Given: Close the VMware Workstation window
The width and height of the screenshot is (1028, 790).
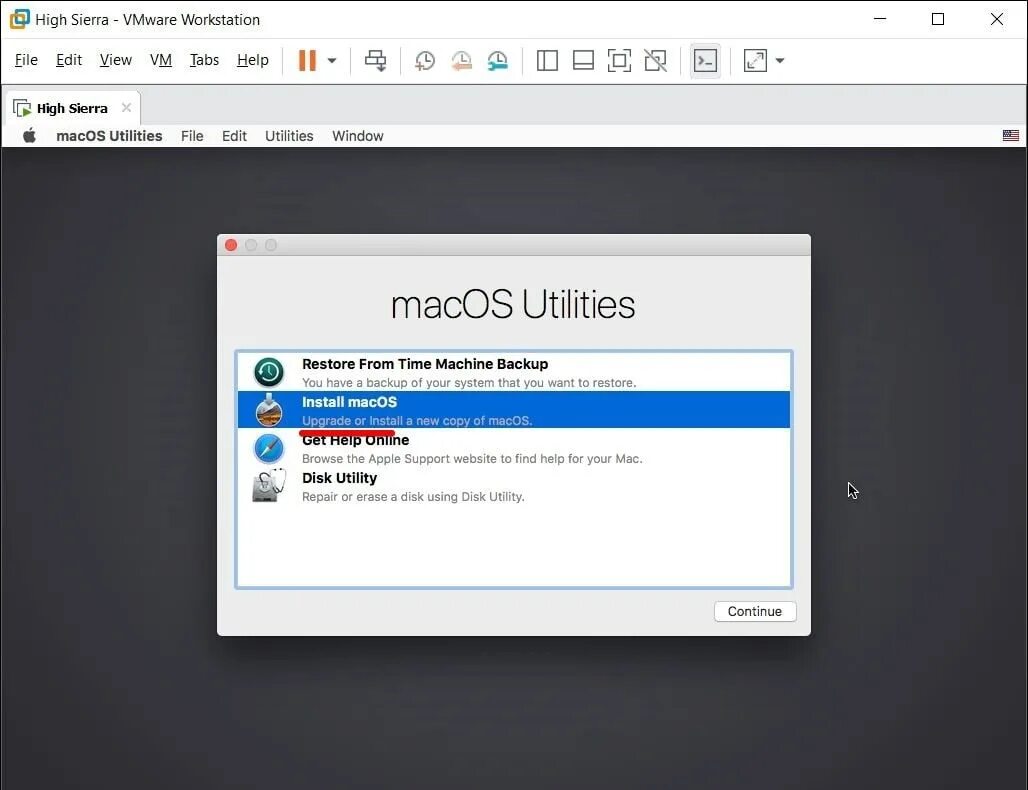Looking at the screenshot, I should 997,19.
